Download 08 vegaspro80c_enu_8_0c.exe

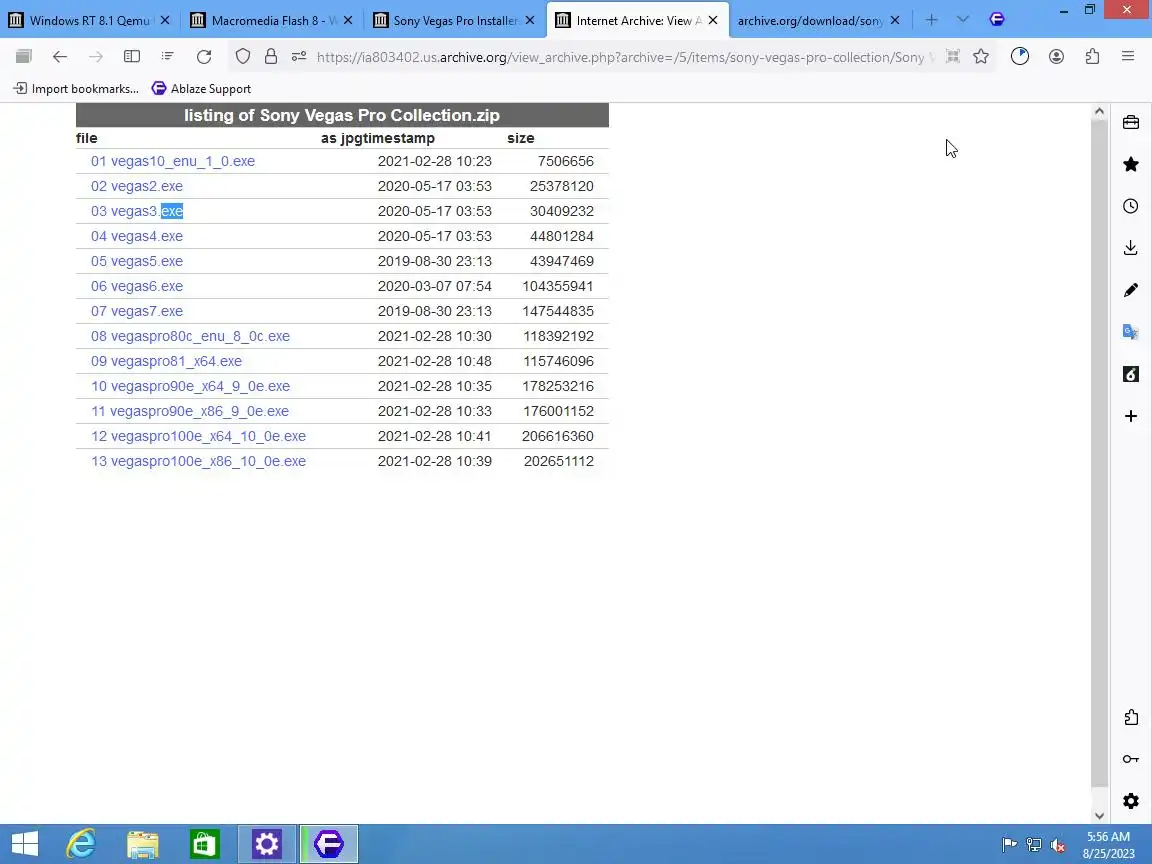[190, 336]
